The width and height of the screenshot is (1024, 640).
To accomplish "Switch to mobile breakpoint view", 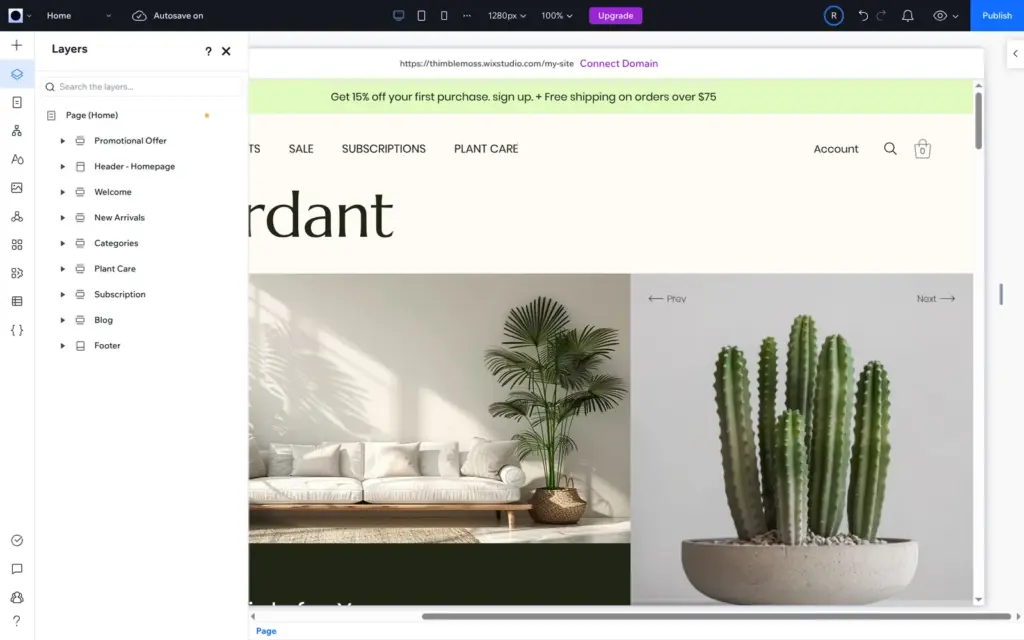I will coord(444,16).
